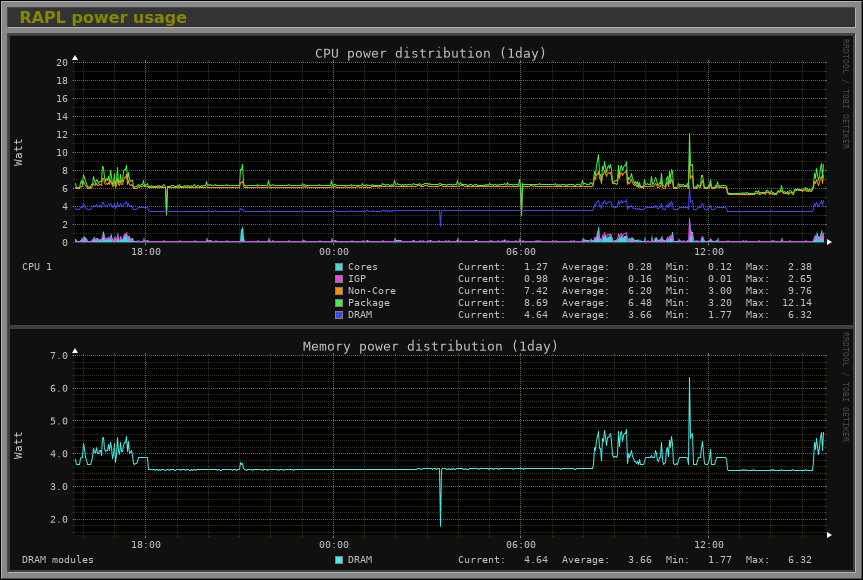
Task: Open the CPU power distribution graph
Action: click(431, 180)
